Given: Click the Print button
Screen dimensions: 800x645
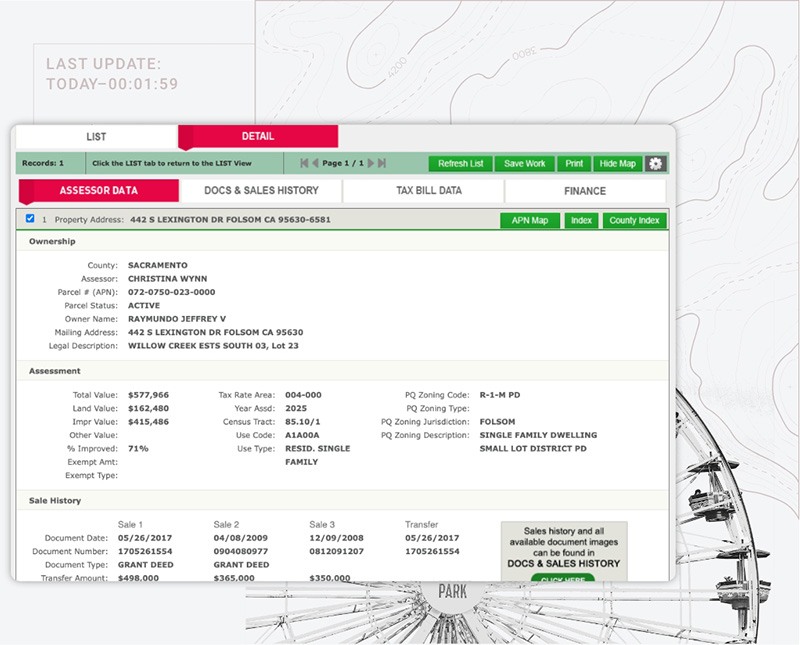Looking at the screenshot, I should pyautogui.click(x=574, y=164).
